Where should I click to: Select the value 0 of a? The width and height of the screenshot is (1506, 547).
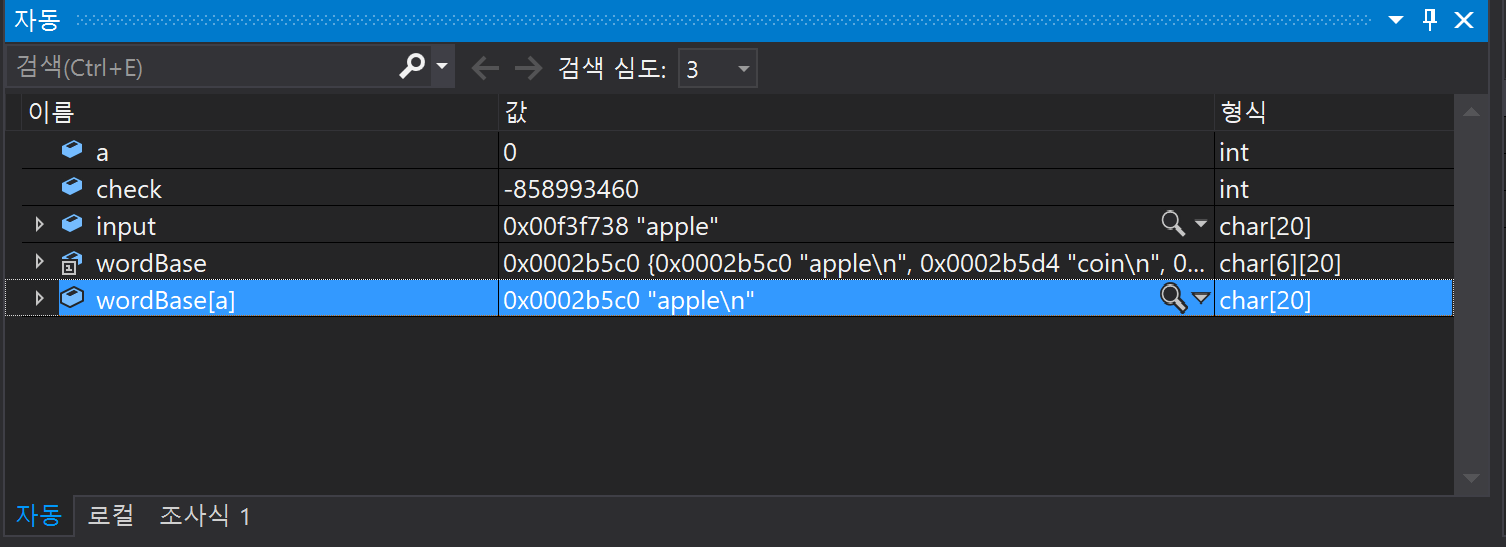pyautogui.click(x=510, y=152)
